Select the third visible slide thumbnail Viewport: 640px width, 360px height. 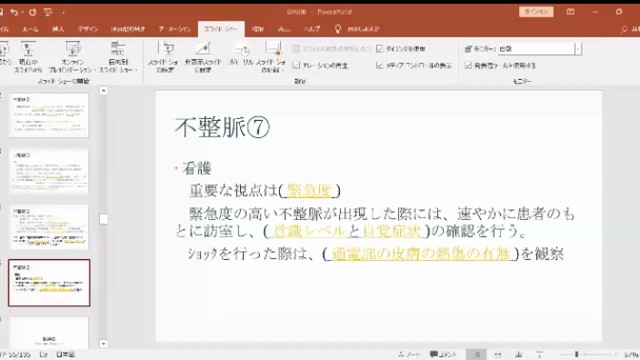click(x=49, y=227)
